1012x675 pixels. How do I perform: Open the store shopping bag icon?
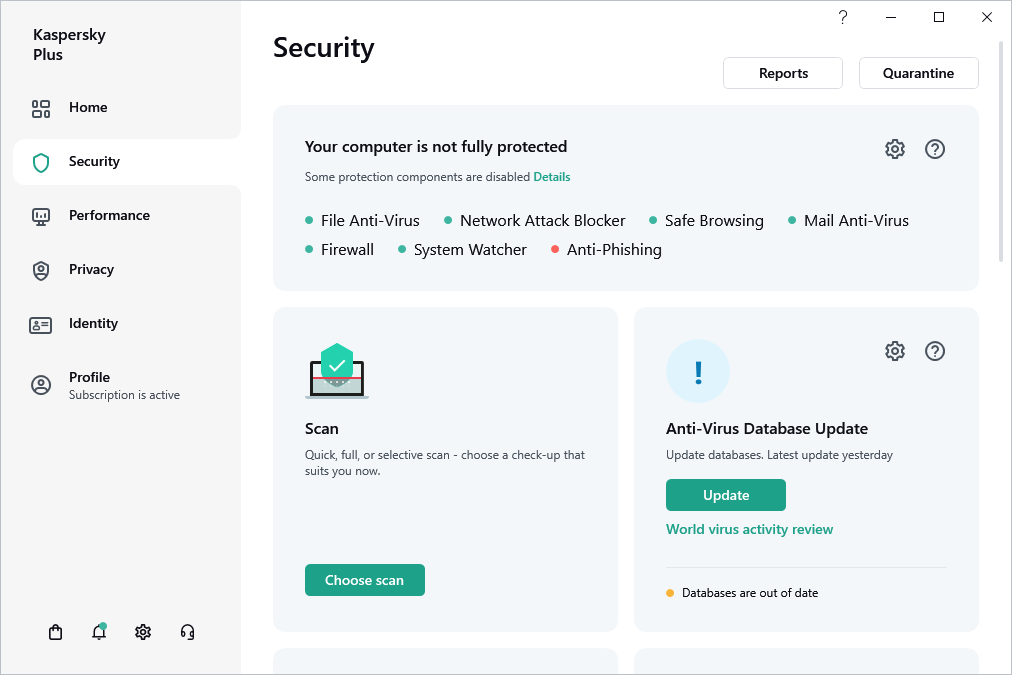56,632
